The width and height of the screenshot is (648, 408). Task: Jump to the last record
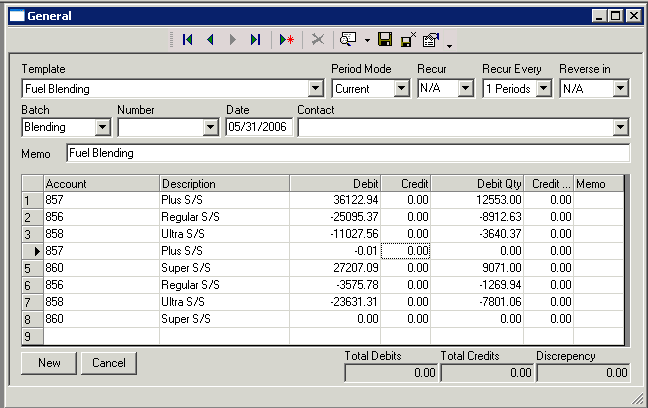pos(255,40)
